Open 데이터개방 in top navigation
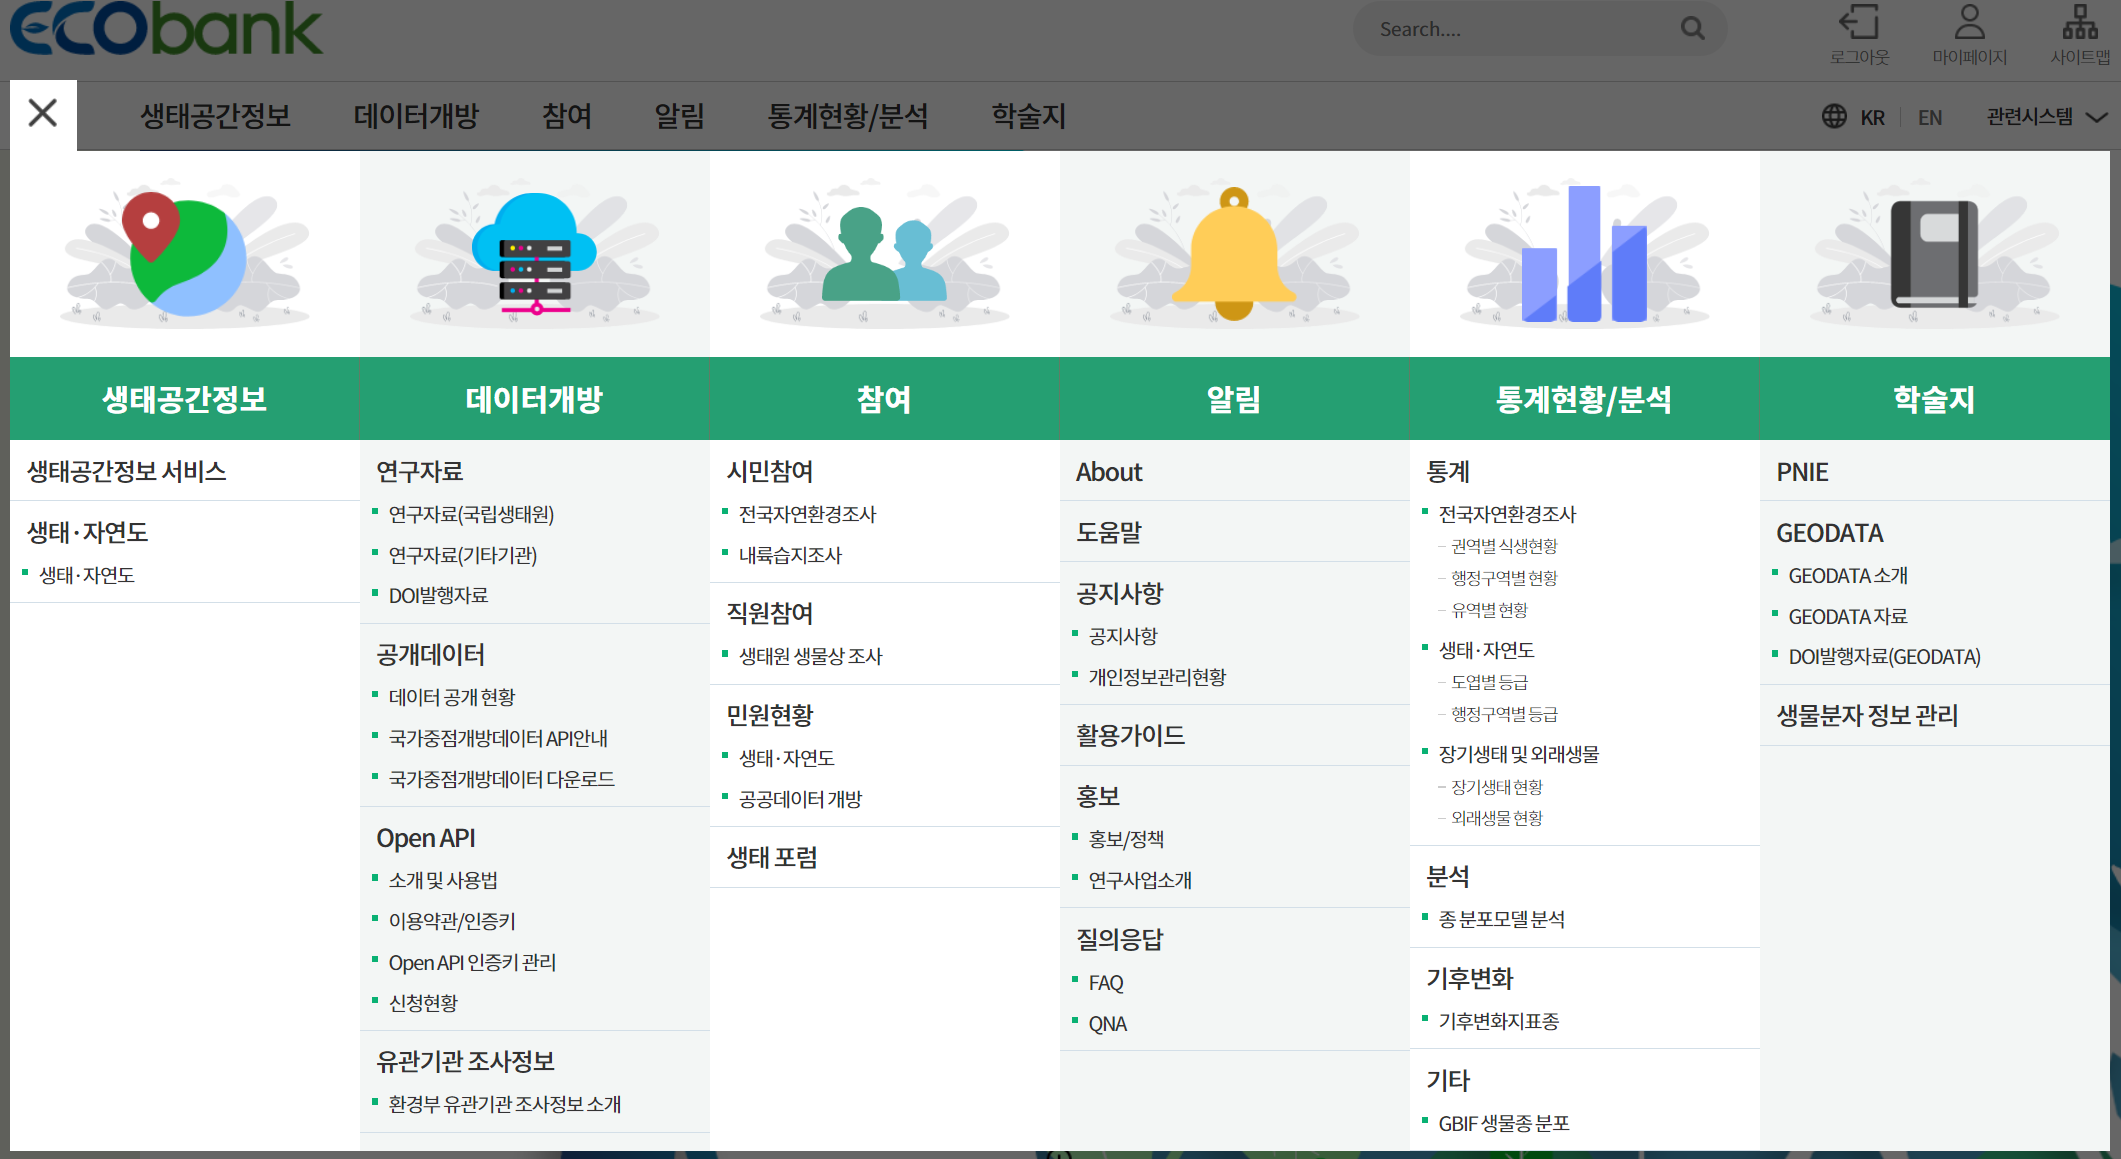2121x1159 pixels. click(416, 116)
